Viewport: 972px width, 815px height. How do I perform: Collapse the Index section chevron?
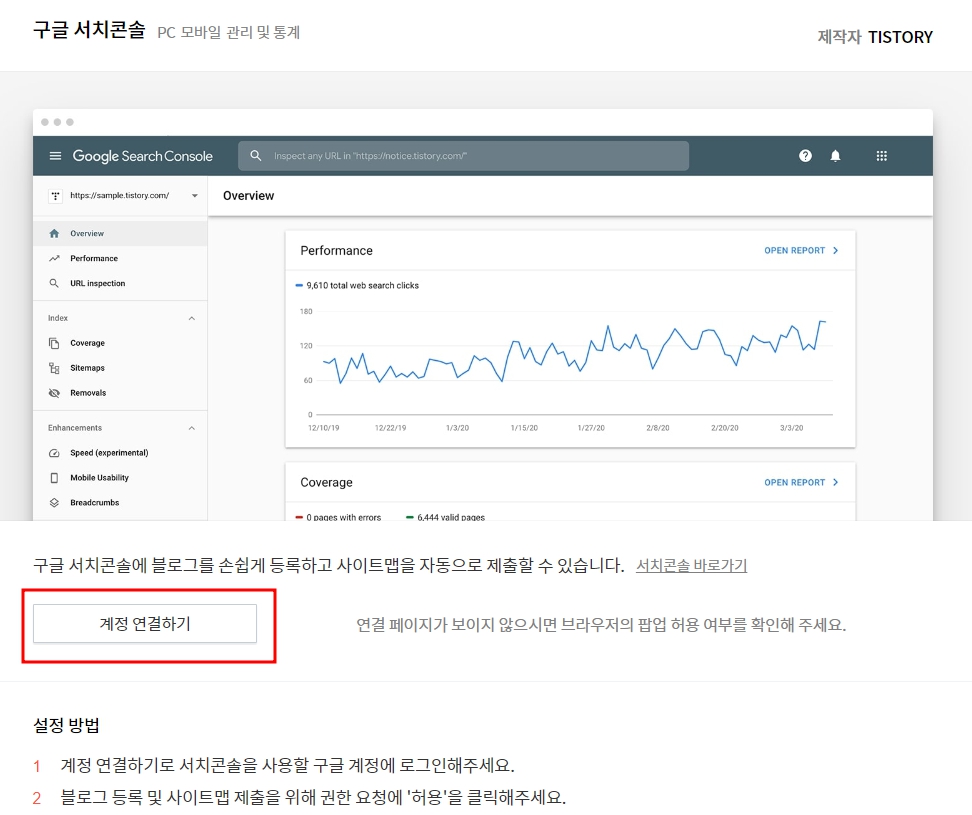pos(192,319)
